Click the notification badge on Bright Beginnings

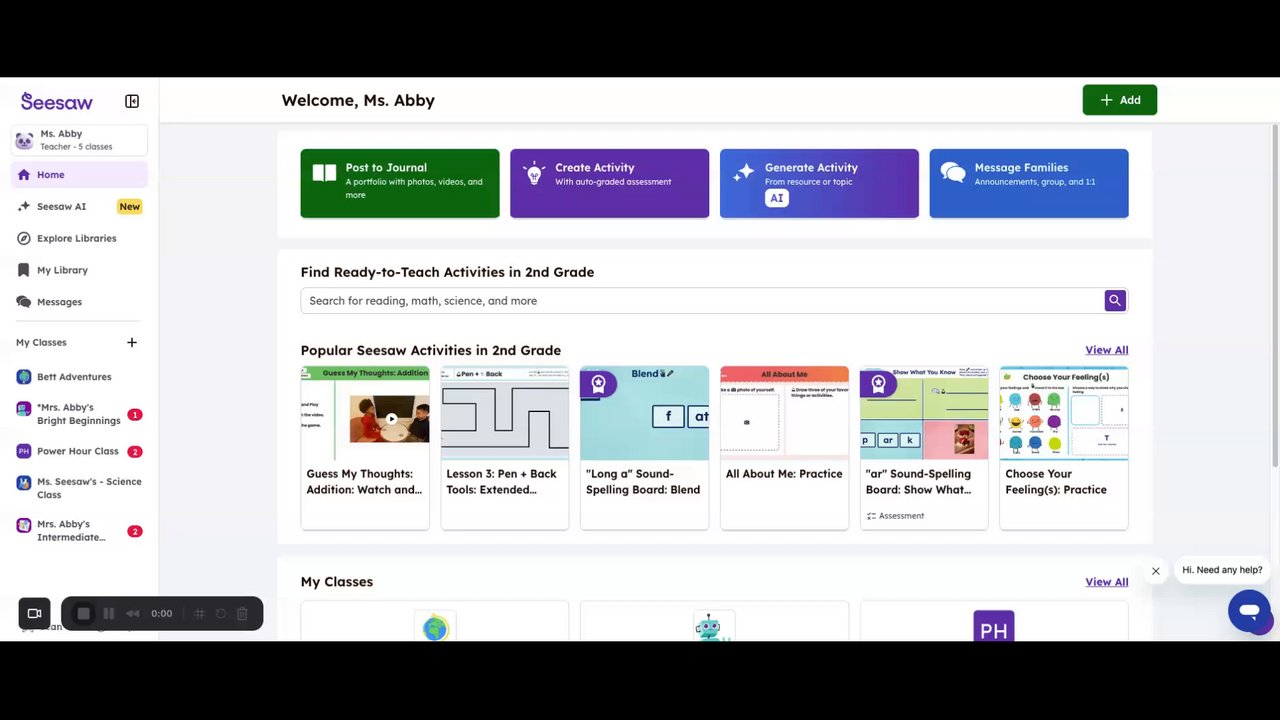coord(135,415)
